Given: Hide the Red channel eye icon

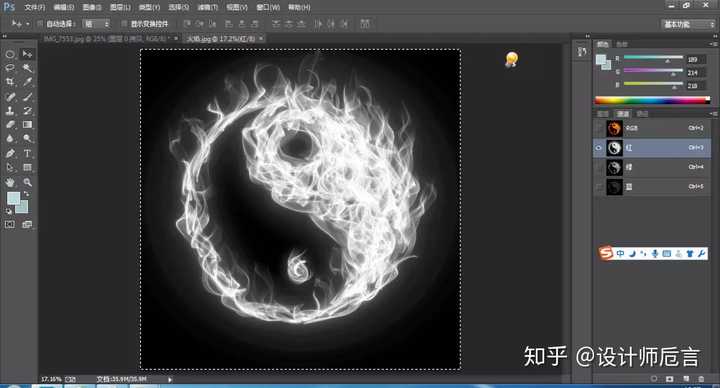Looking at the screenshot, I should click(x=598, y=148).
